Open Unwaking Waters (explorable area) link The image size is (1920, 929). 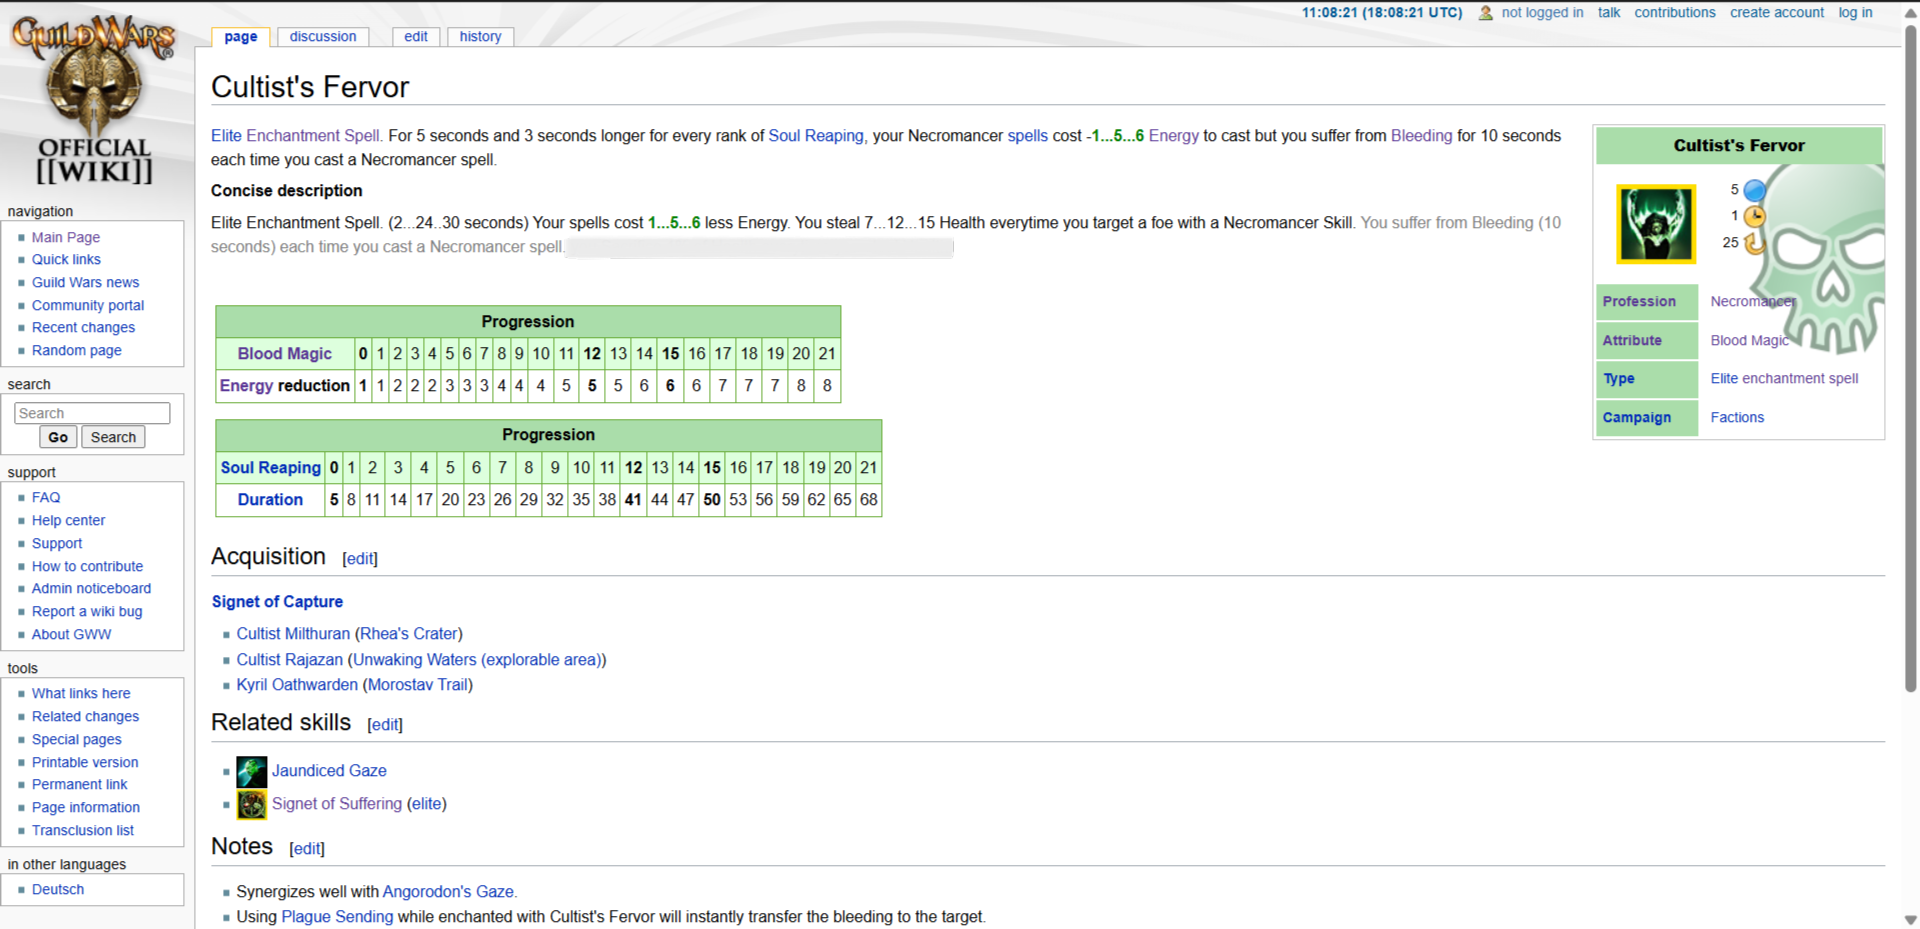(x=477, y=659)
